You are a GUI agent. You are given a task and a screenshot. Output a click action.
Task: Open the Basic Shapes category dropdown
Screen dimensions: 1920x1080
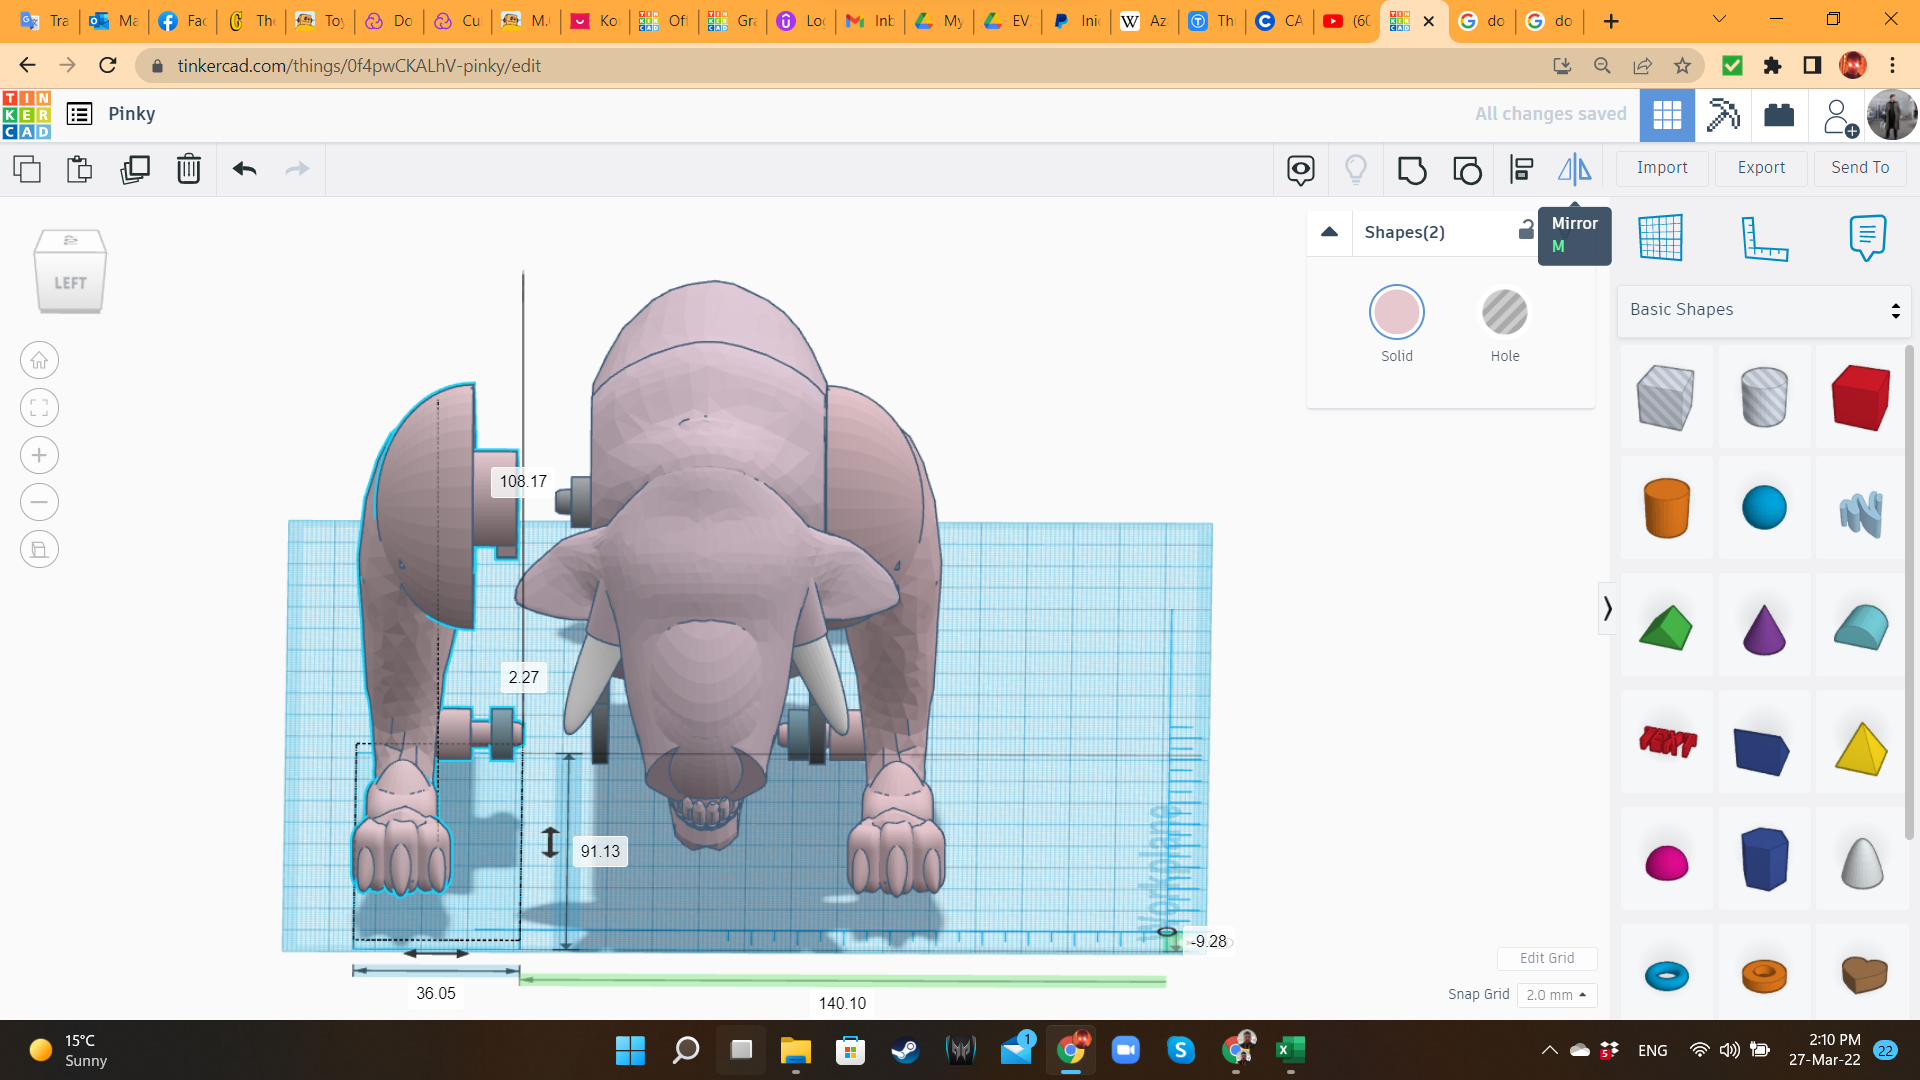[1763, 310]
